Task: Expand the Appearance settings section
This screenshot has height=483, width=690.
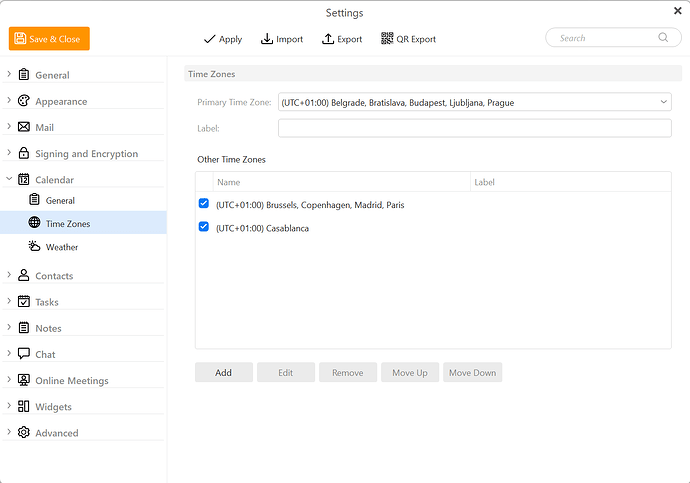Action: [9, 101]
